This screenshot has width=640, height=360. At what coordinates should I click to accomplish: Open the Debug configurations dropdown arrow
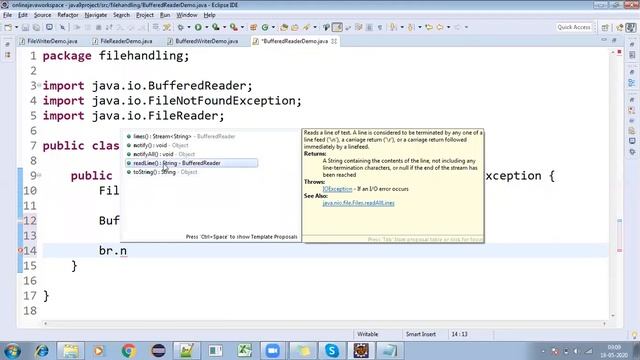pos(189,27)
